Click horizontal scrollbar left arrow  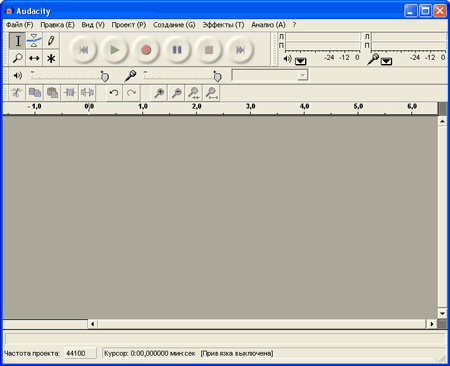click(92, 324)
